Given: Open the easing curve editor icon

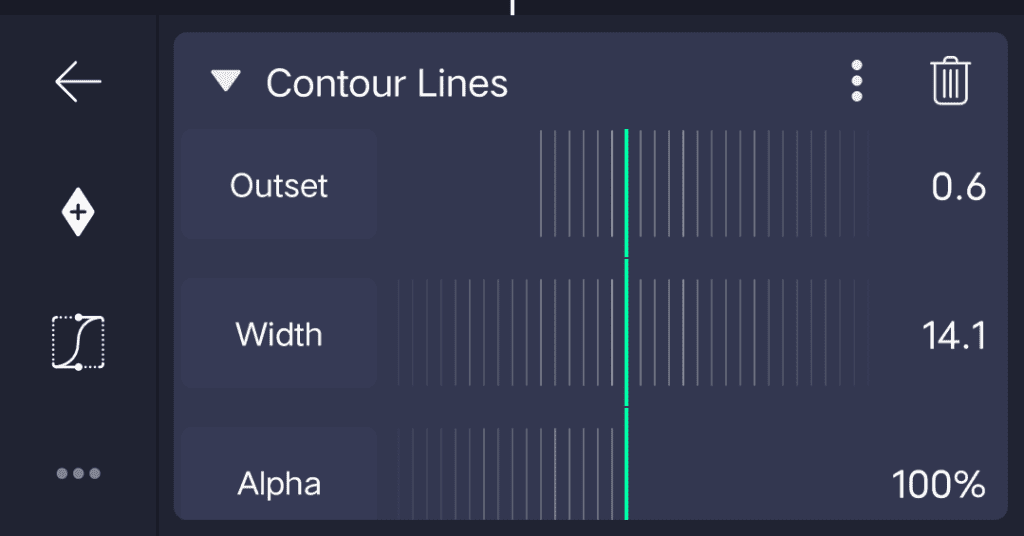Looking at the screenshot, I should pyautogui.click(x=78, y=342).
